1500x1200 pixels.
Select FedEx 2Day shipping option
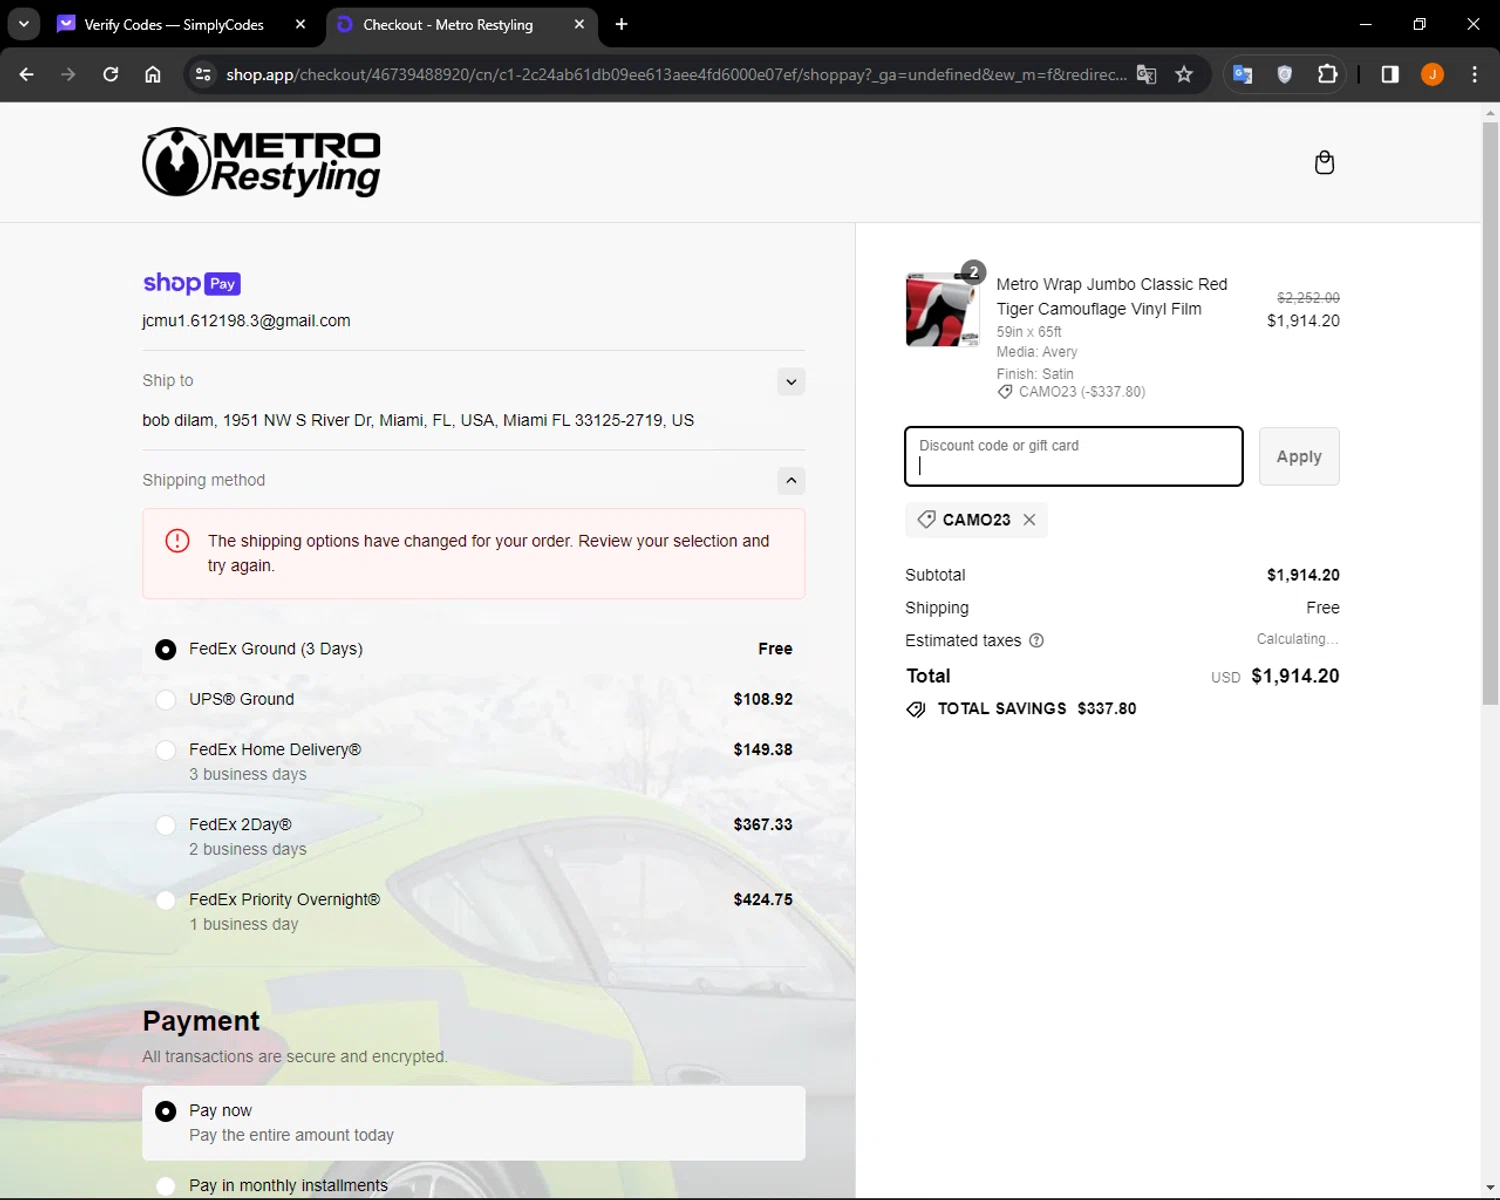(x=166, y=825)
